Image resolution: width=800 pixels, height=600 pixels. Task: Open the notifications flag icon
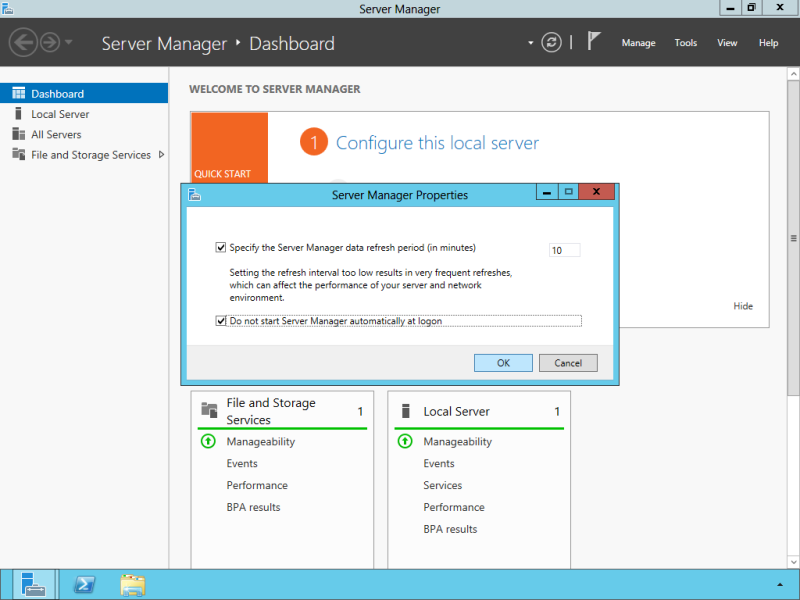(593, 41)
